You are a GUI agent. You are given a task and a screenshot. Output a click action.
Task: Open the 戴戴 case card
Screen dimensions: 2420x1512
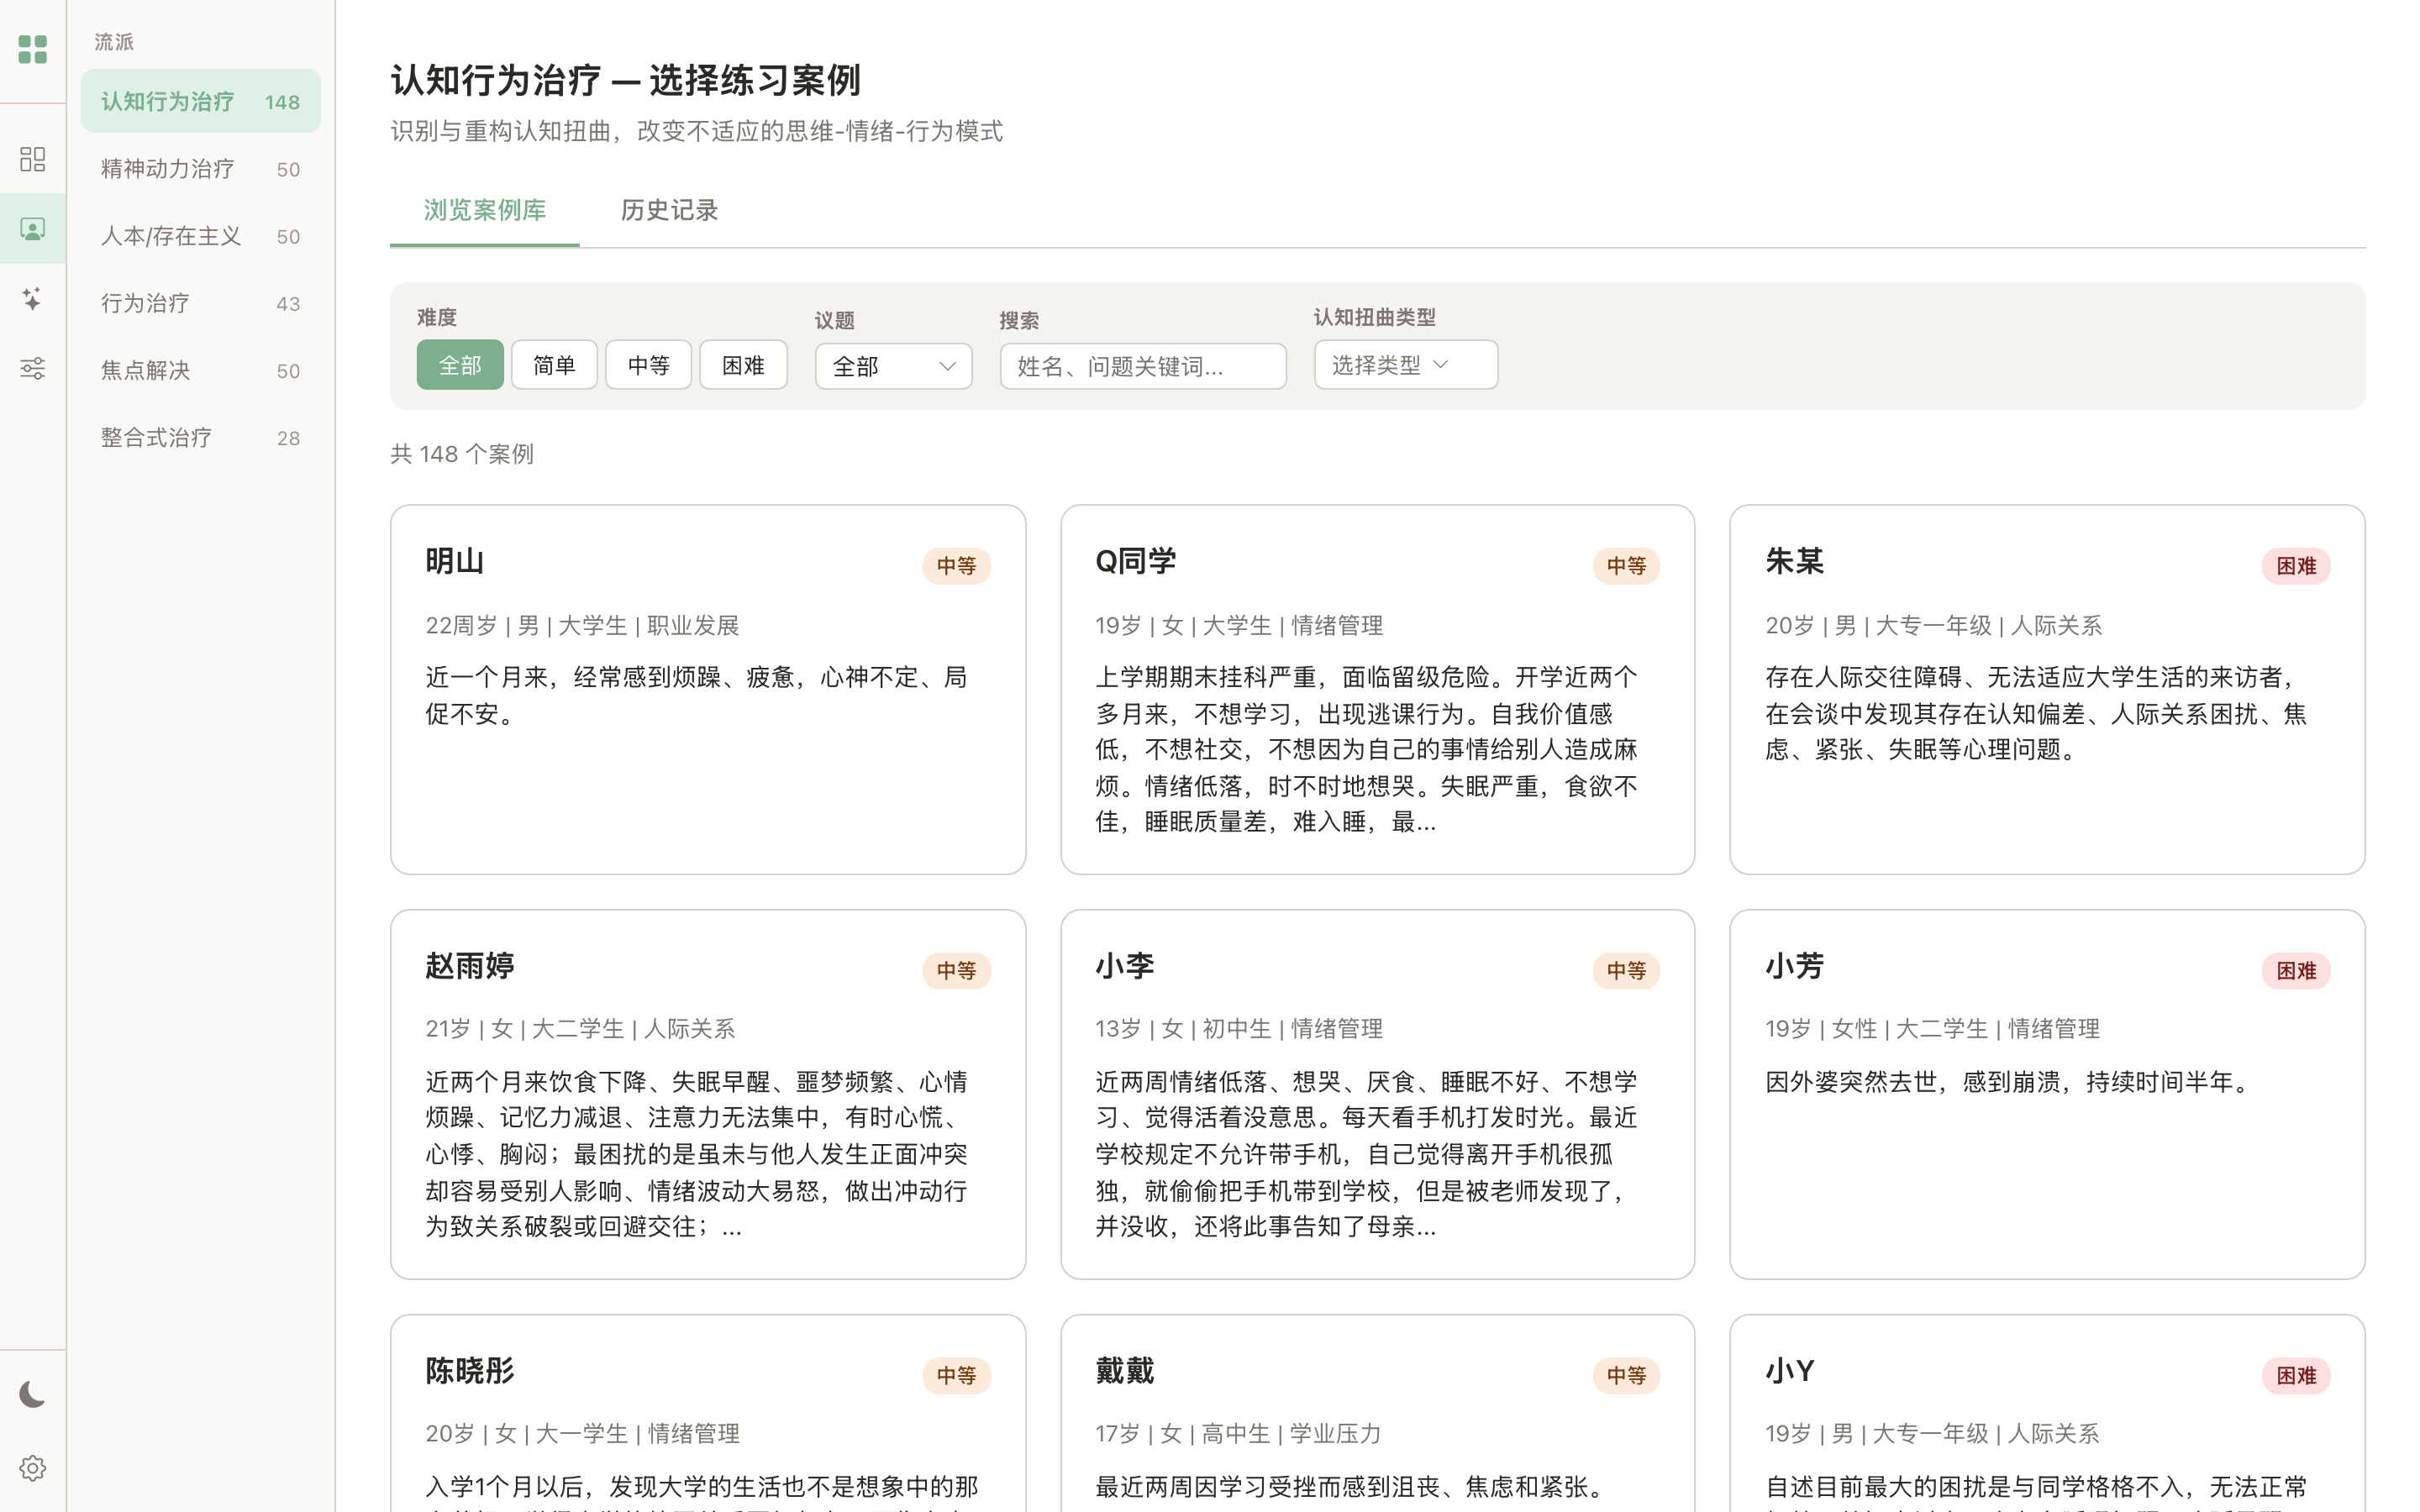[x=1378, y=1413]
